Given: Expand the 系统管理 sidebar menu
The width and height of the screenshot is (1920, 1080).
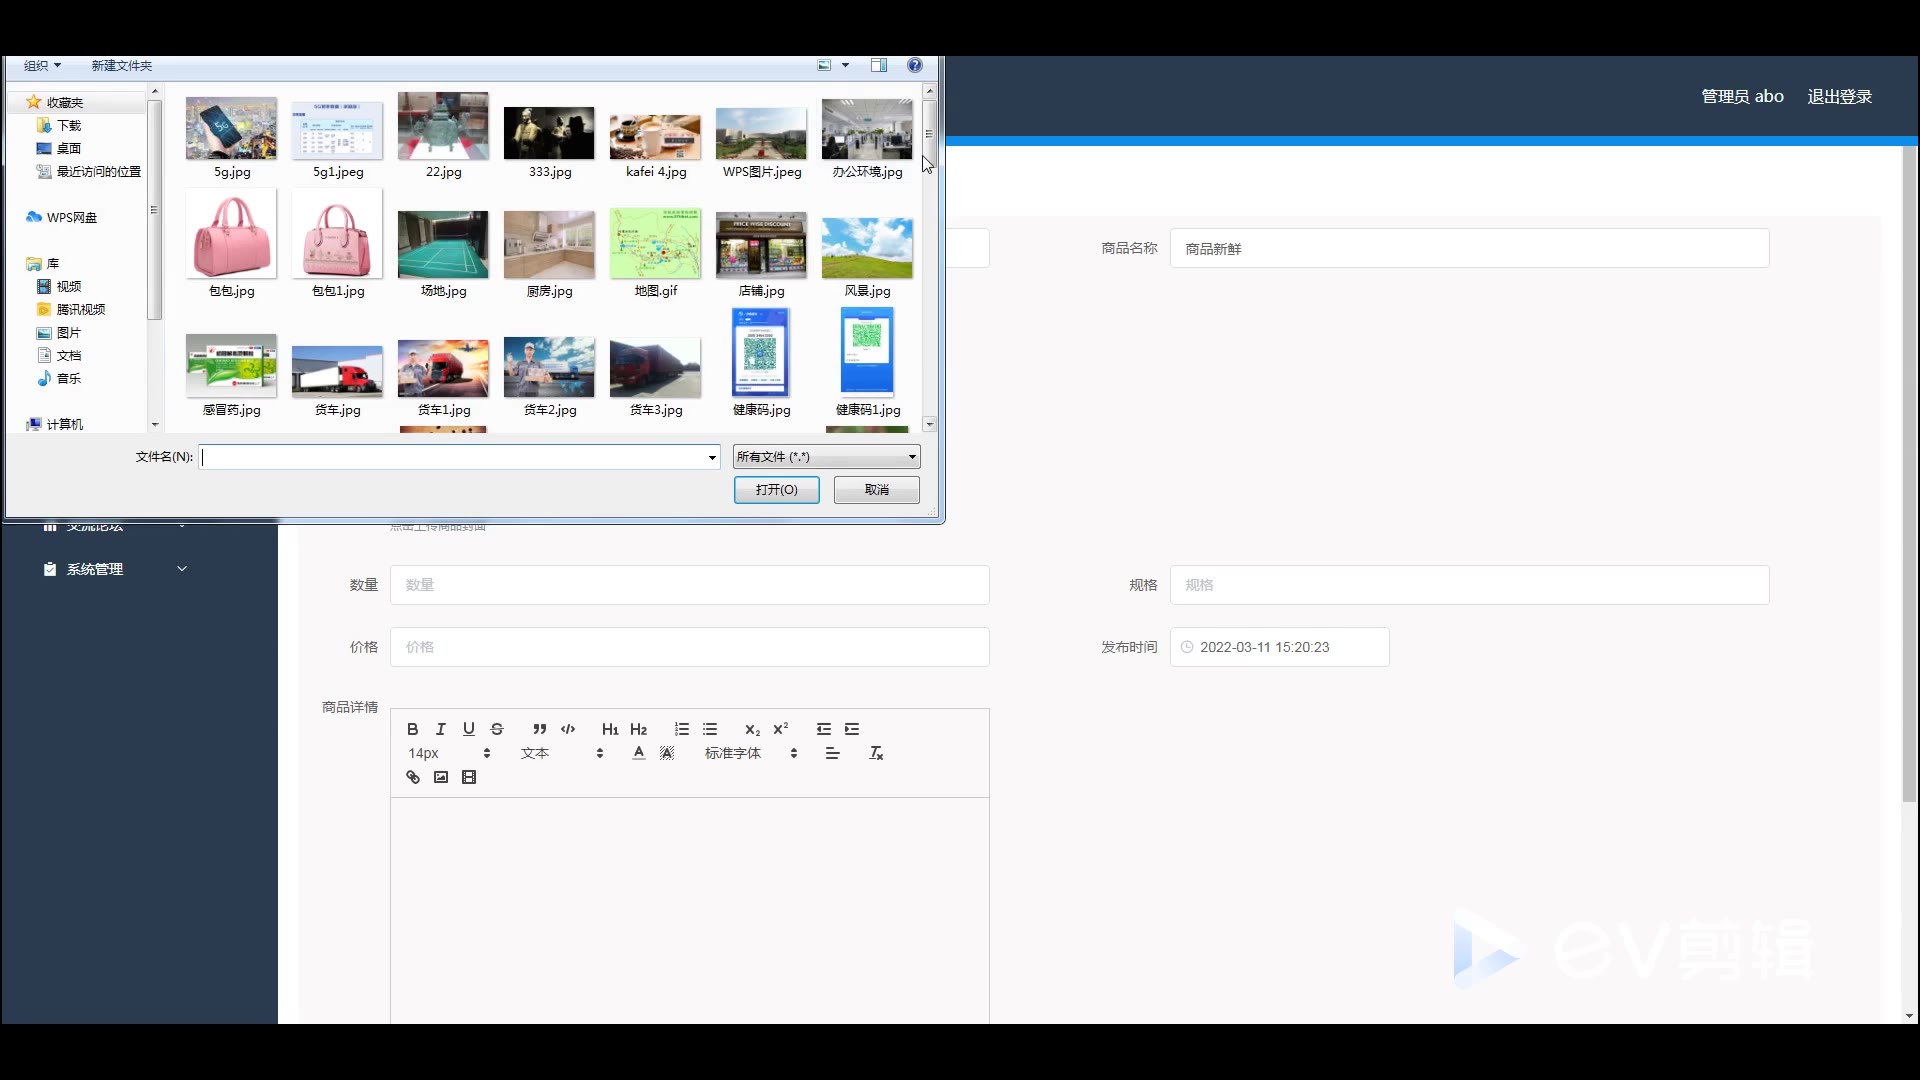Looking at the screenshot, I should click(x=115, y=569).
